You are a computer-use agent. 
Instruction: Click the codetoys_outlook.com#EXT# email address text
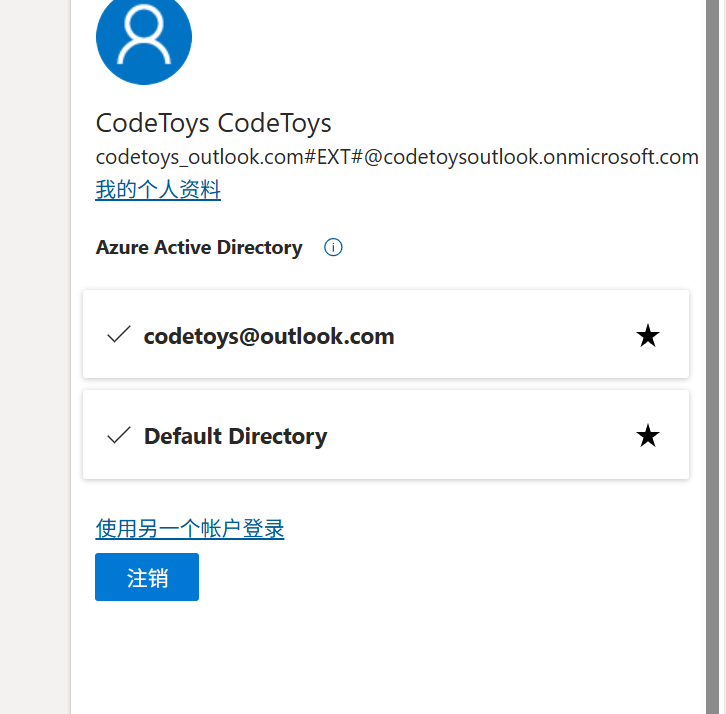pos(397,157)
